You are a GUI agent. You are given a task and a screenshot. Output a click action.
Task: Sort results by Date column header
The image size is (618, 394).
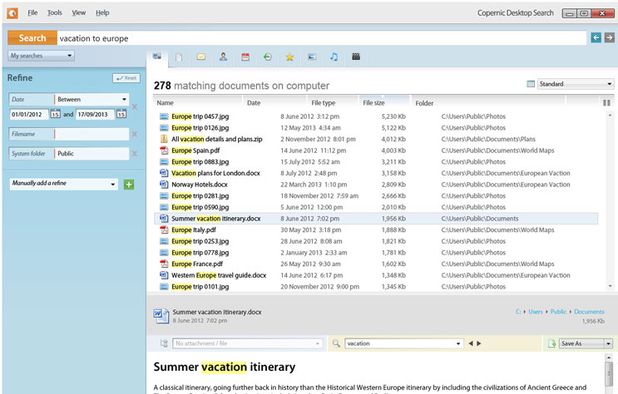254,103
